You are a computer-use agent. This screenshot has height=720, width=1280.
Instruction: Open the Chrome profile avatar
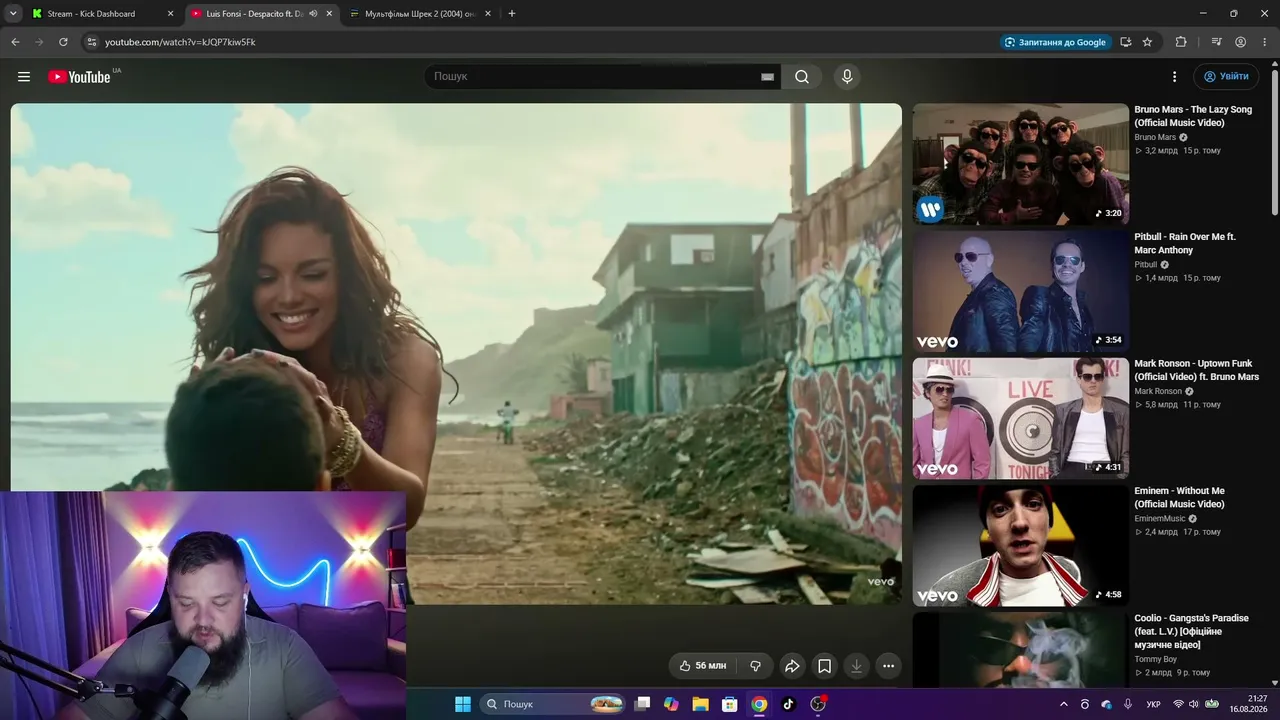point(1240,42)
